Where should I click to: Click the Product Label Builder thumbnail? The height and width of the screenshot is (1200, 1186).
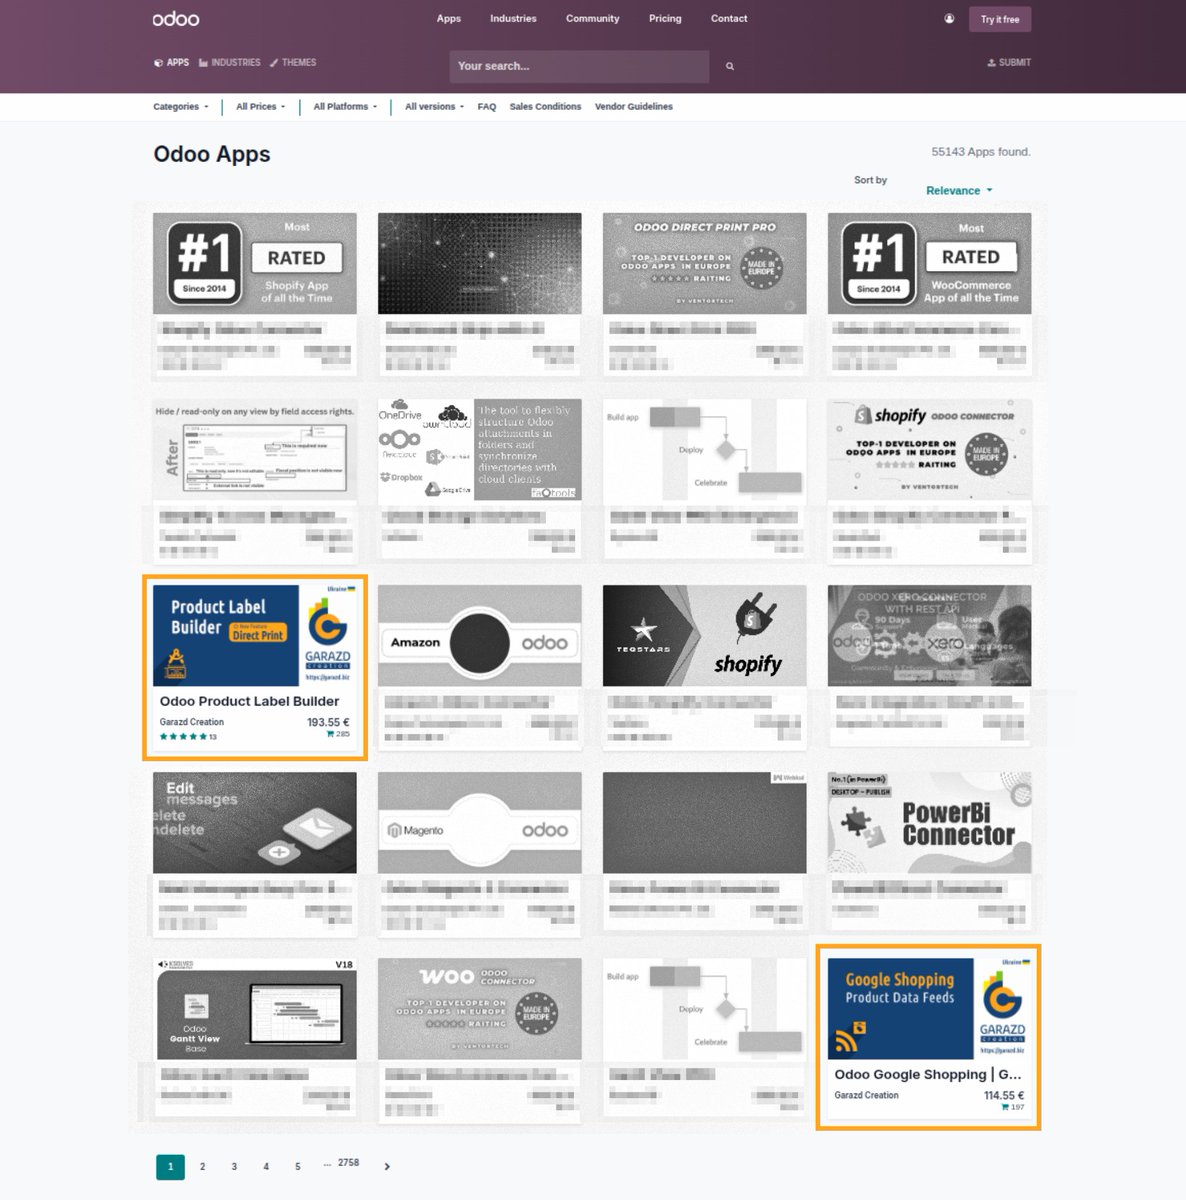pos(255,636)
